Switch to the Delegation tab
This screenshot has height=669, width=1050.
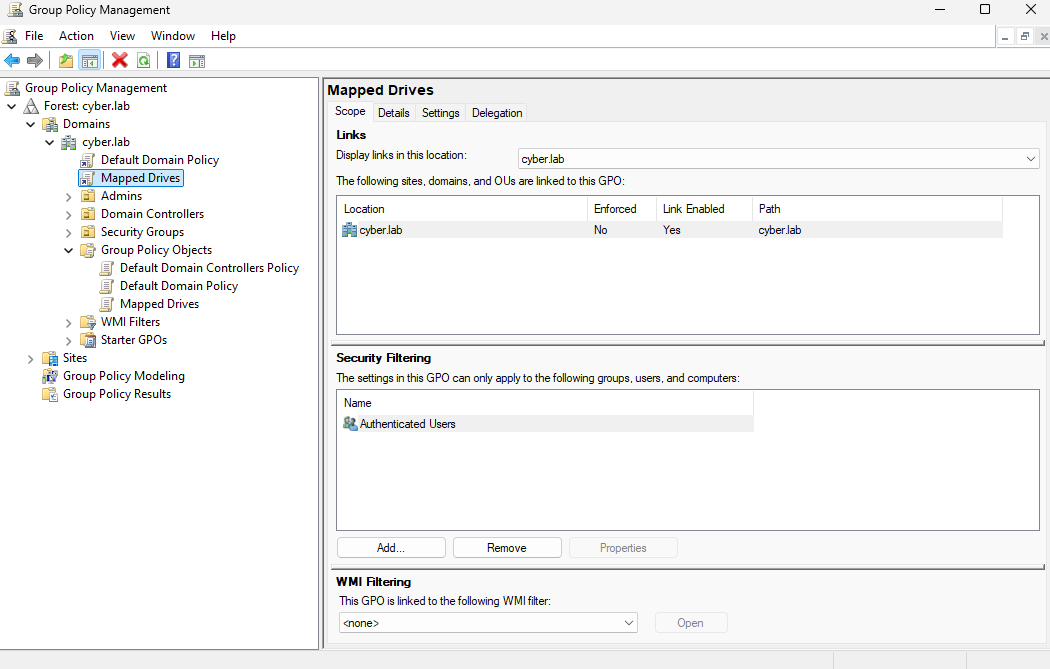pos(497,113)
